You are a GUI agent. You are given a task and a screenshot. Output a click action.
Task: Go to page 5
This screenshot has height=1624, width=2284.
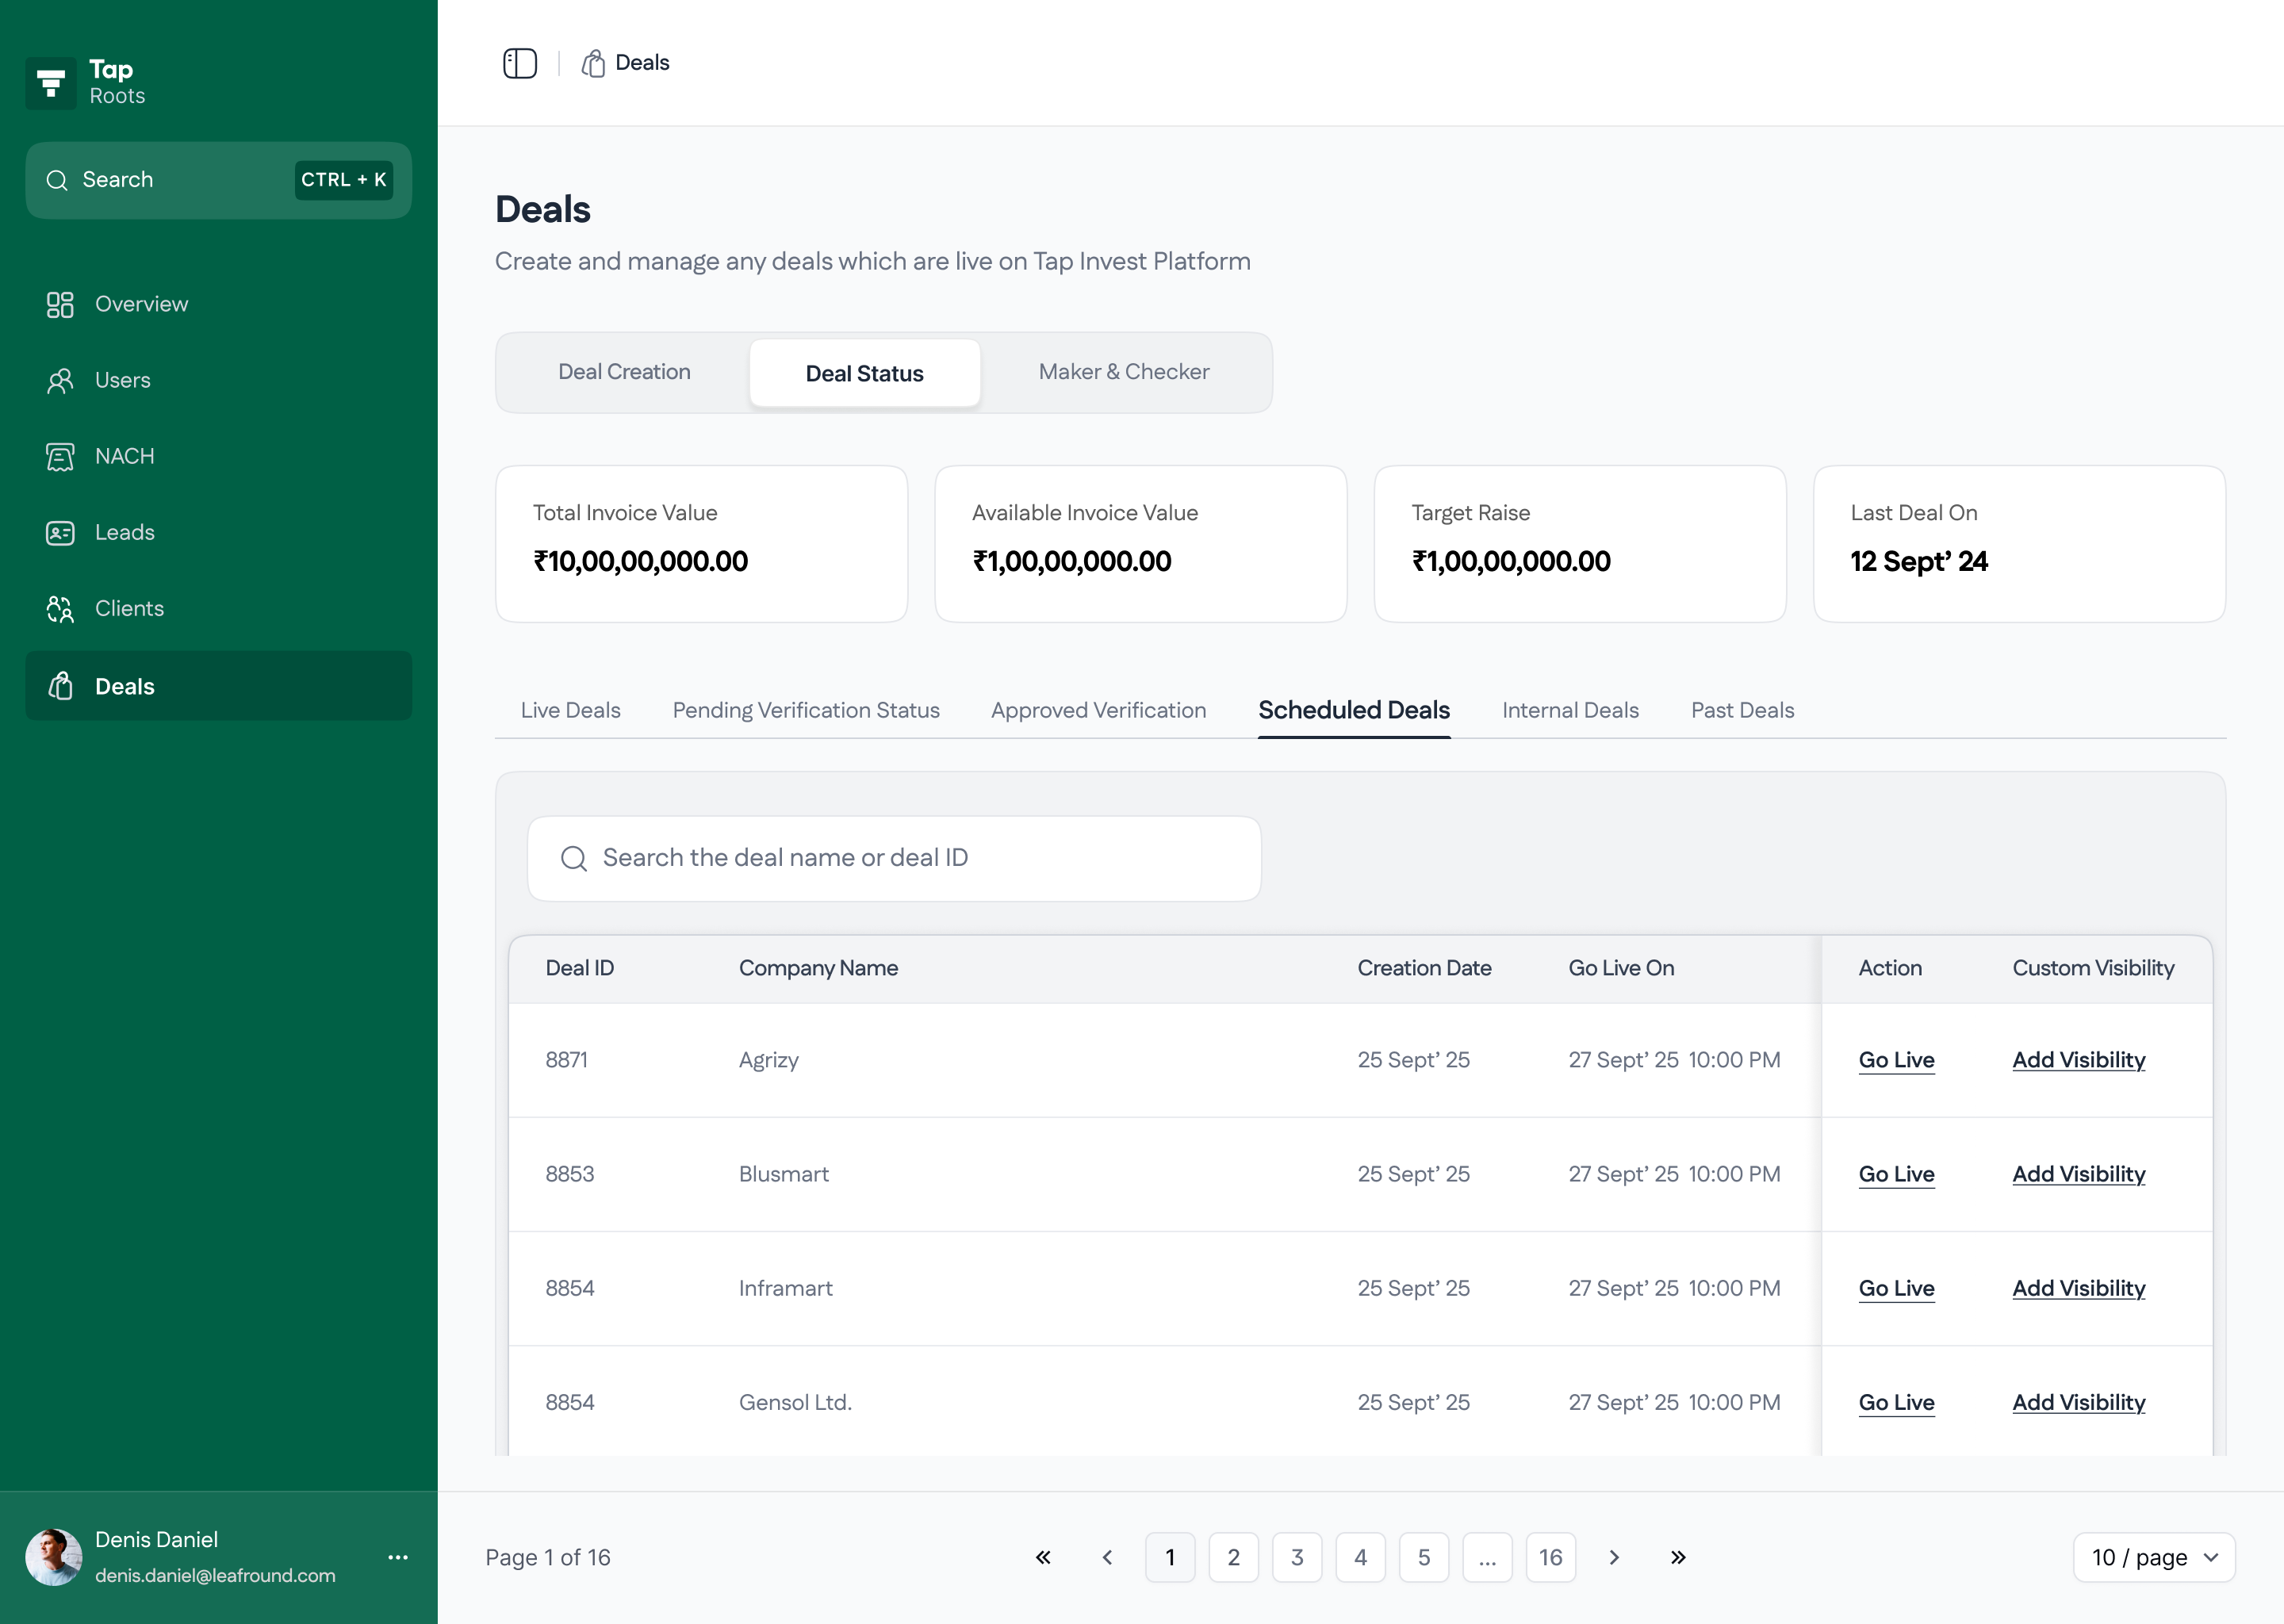coord(1424,1557)
